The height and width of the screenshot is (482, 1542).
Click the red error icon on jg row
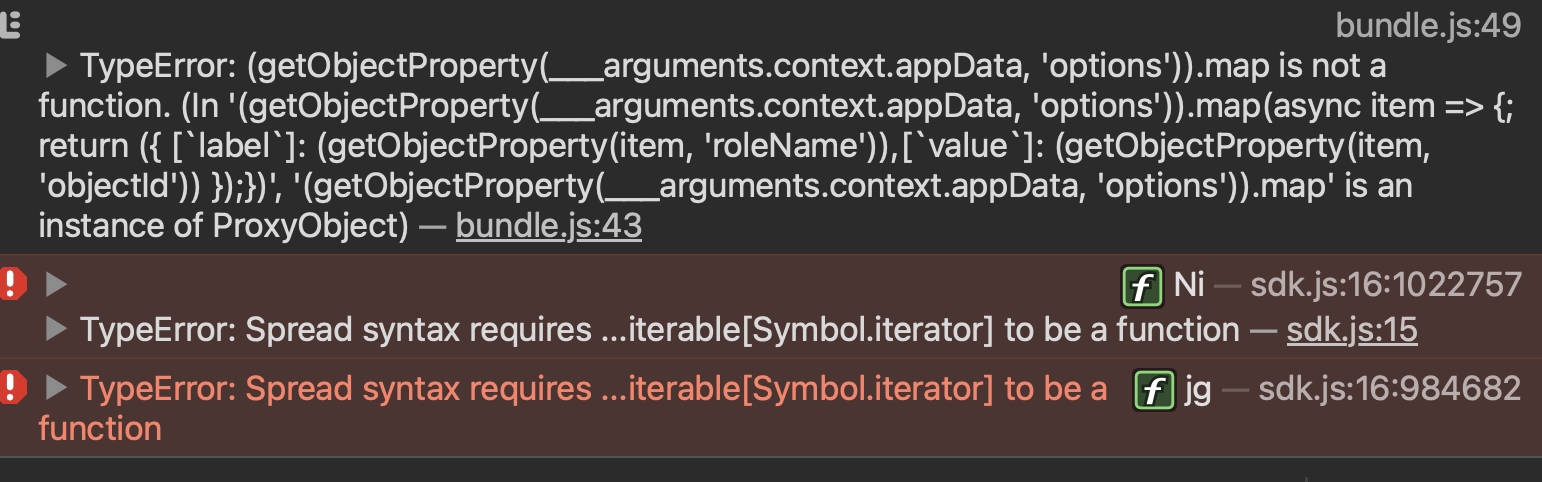[14, 388]
